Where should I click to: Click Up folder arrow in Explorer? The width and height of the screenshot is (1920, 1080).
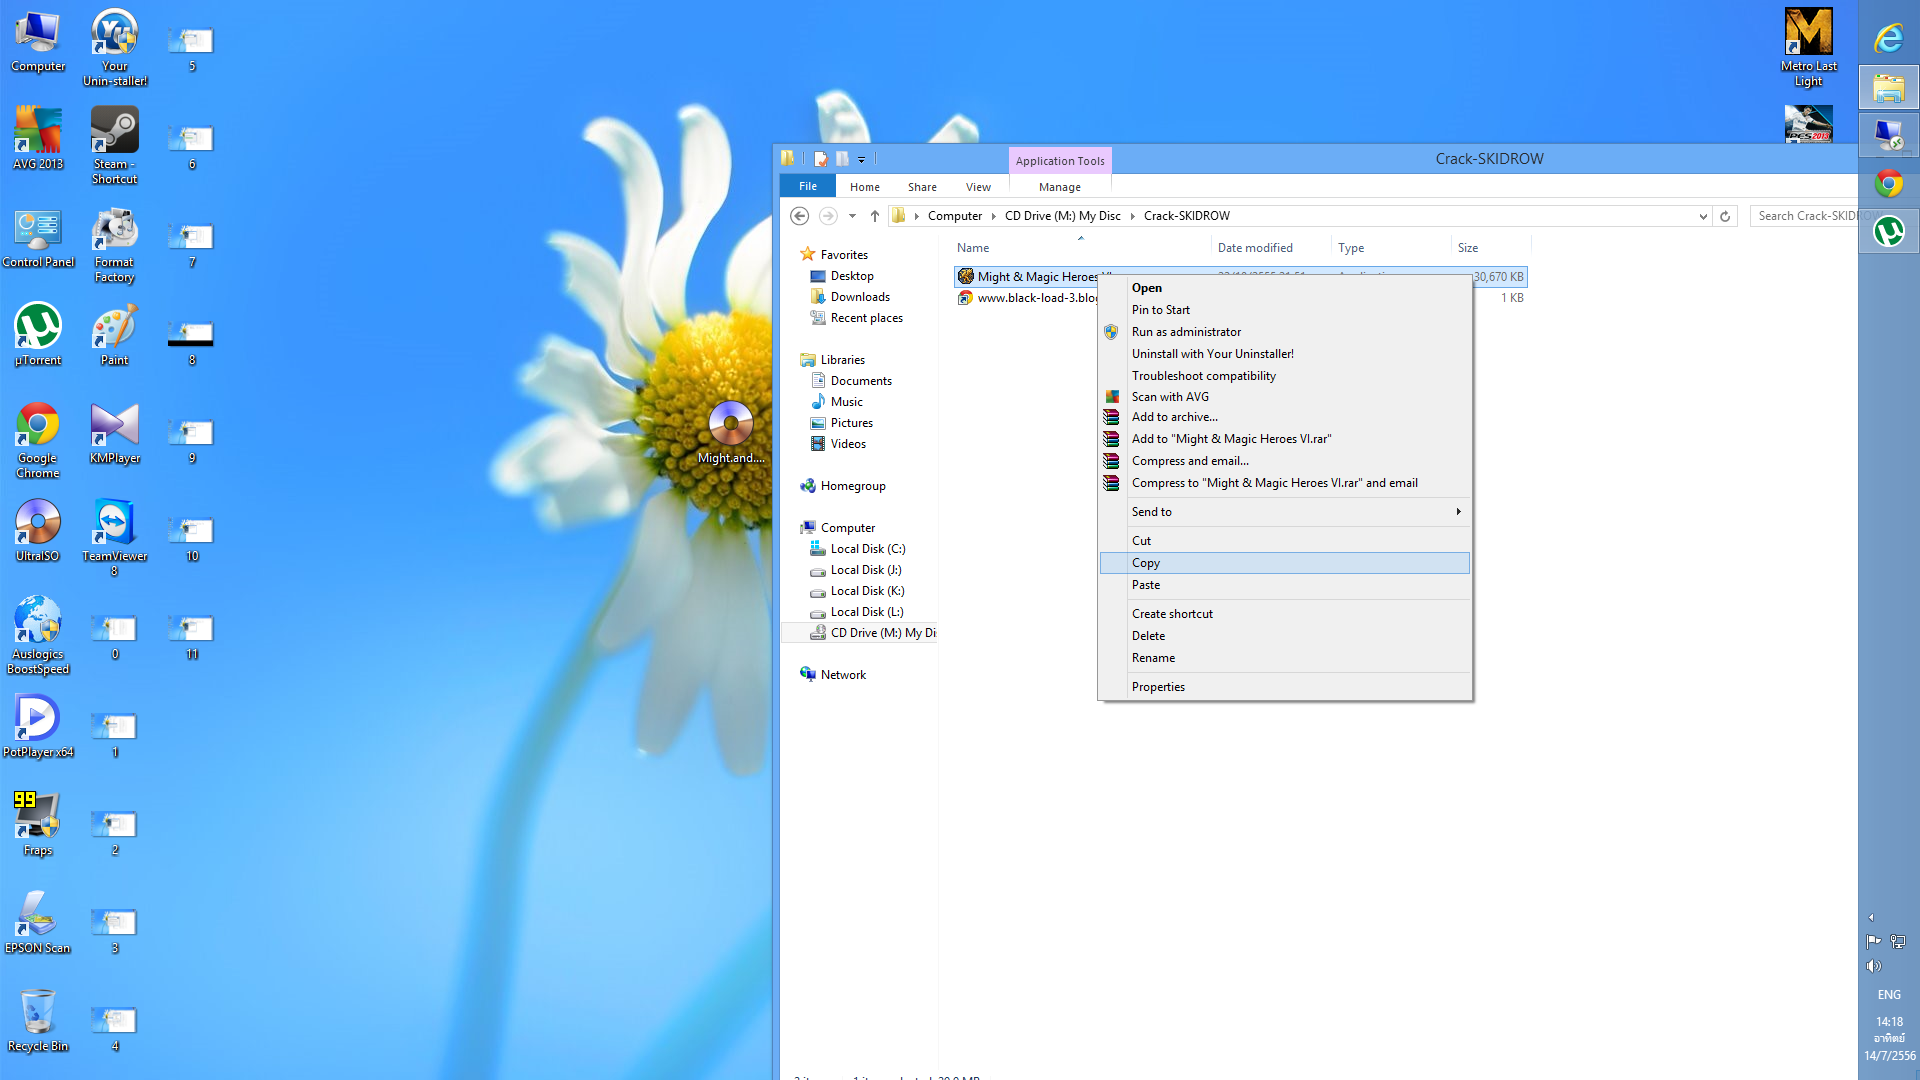click(874, 216)
